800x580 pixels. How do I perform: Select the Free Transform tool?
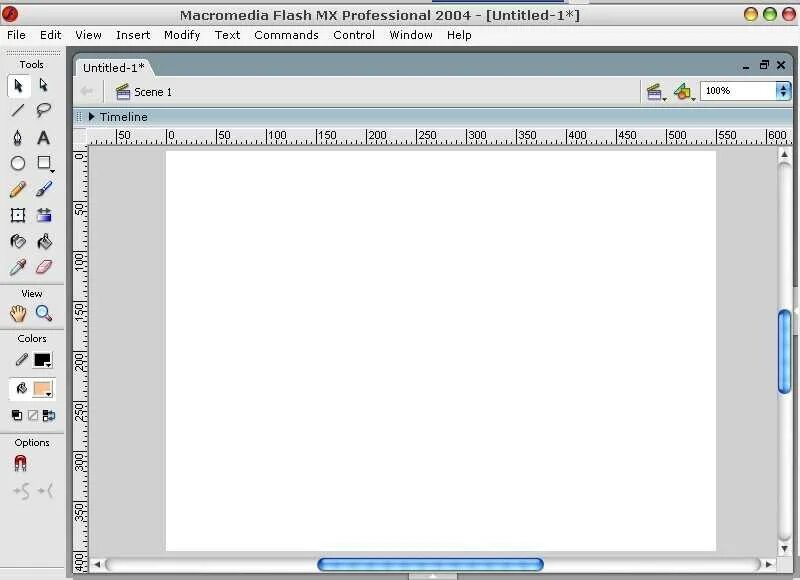click(x=18, y=215)
